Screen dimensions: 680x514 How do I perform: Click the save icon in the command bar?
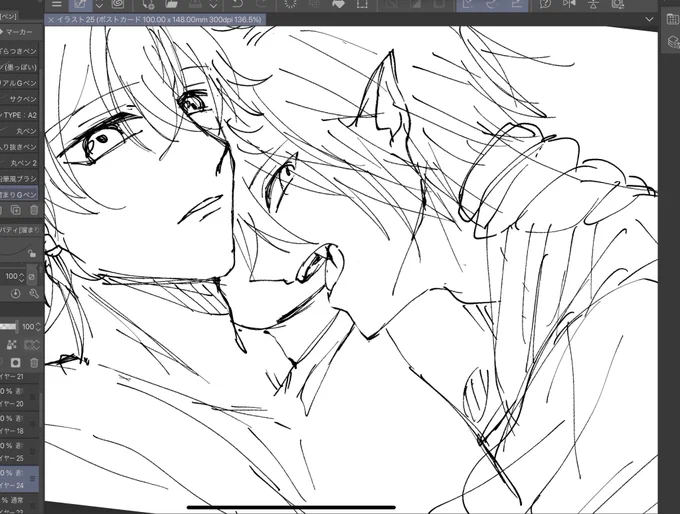tap(195, 4)
